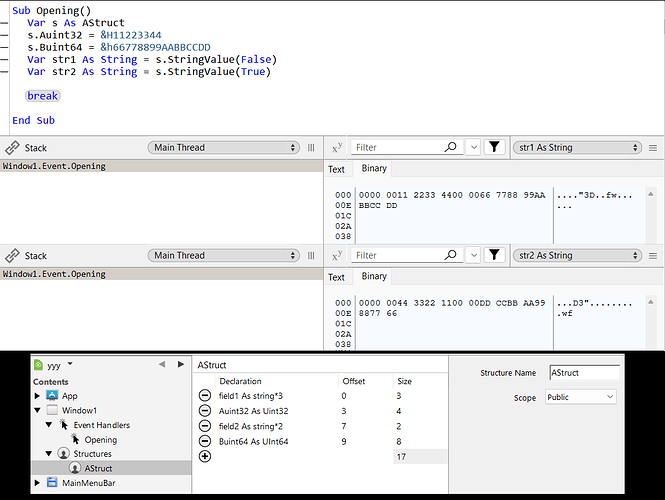
Task: Click the search magnifier in the str1 filter
Action: pyautogui.click(x=450, y=147)
